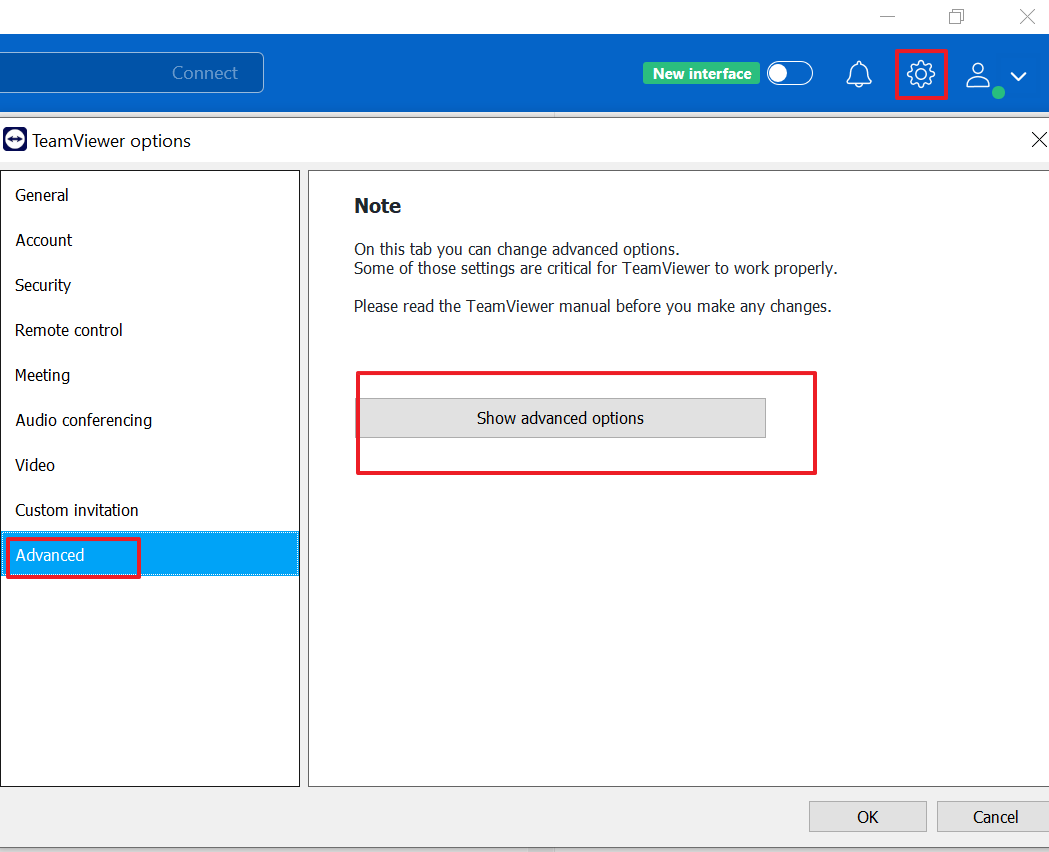Click the Cancel button
The image size is (1049, 852).
[x=995, y=817]
